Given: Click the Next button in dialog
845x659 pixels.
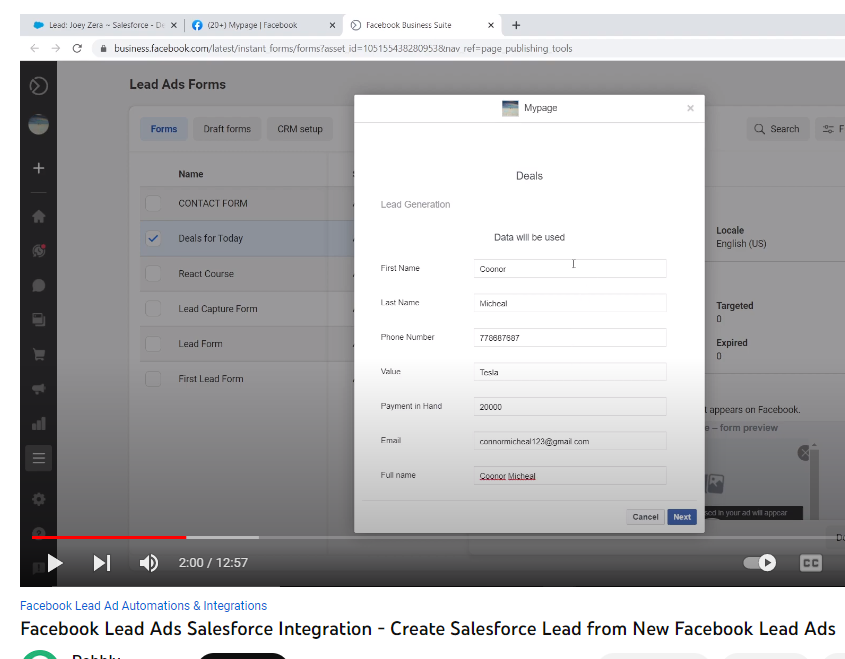Looking at the screenshot, I should coord(682,517).
